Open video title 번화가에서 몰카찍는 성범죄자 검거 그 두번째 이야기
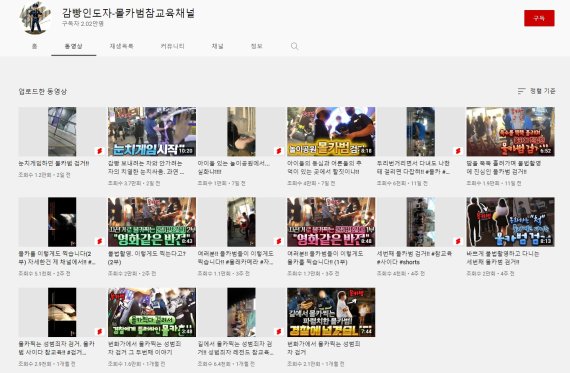 click(x=145, y=348)
